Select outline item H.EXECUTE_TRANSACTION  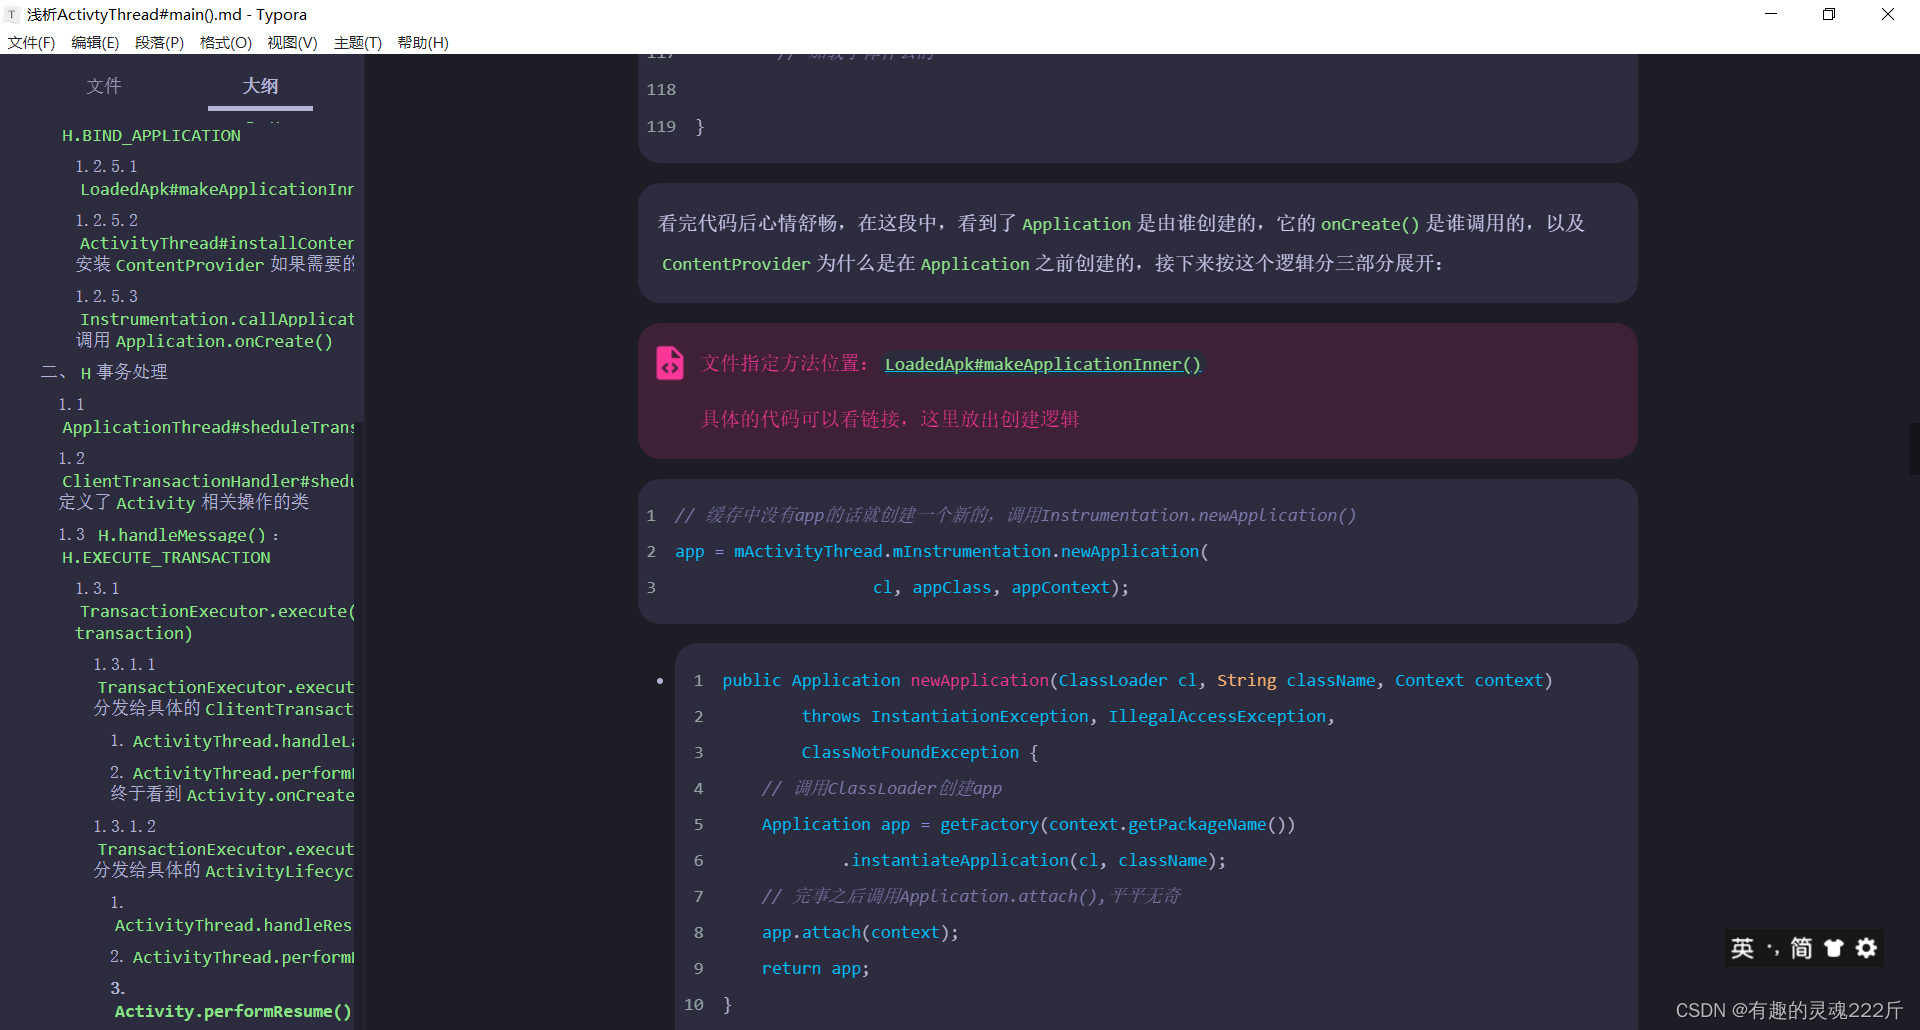pos(166,558)
